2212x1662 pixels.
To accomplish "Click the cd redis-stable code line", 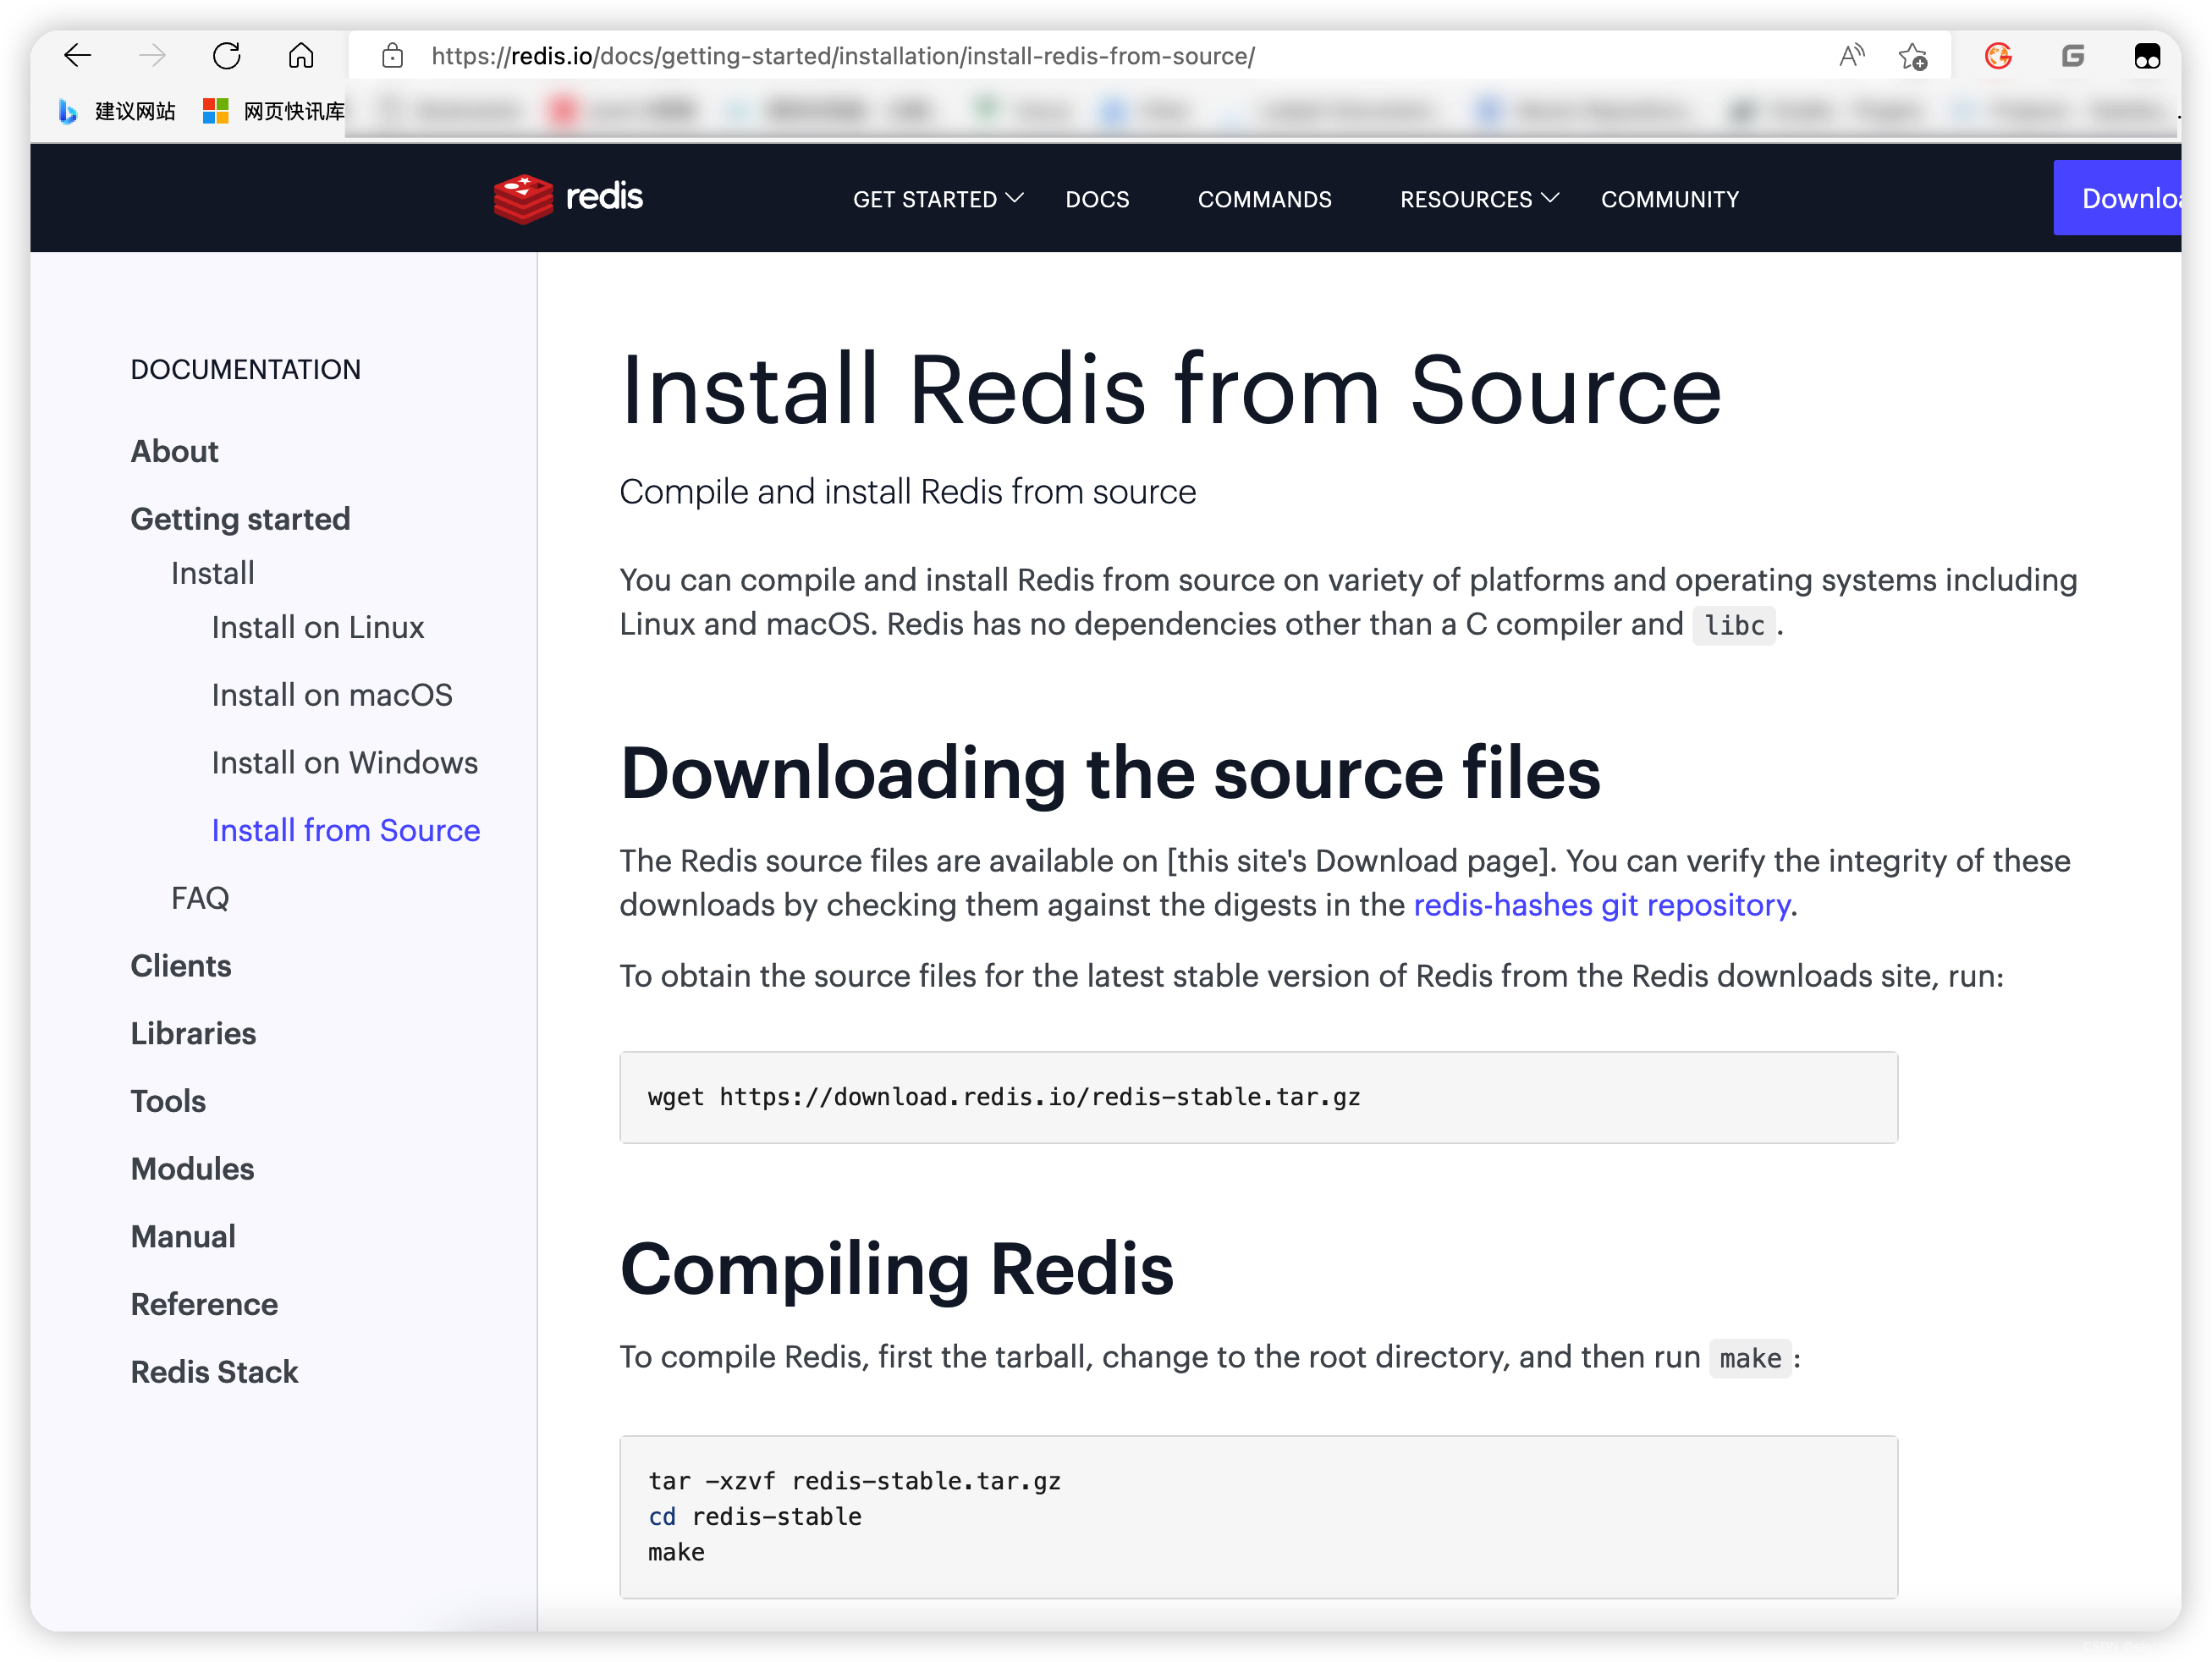I will tap(754, 1517).
